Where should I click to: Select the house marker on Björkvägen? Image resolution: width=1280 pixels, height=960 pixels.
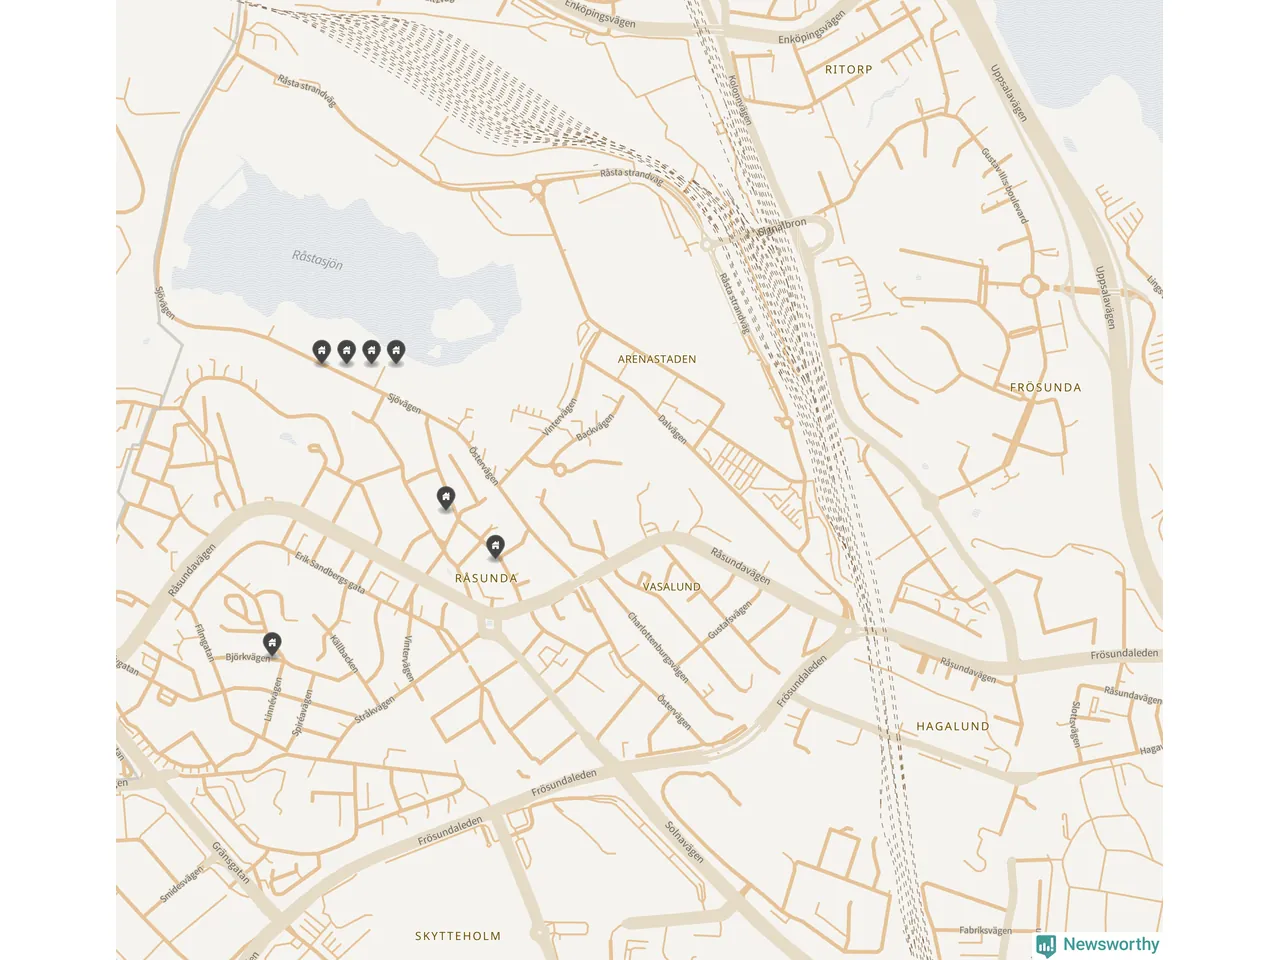click(272, 643)
